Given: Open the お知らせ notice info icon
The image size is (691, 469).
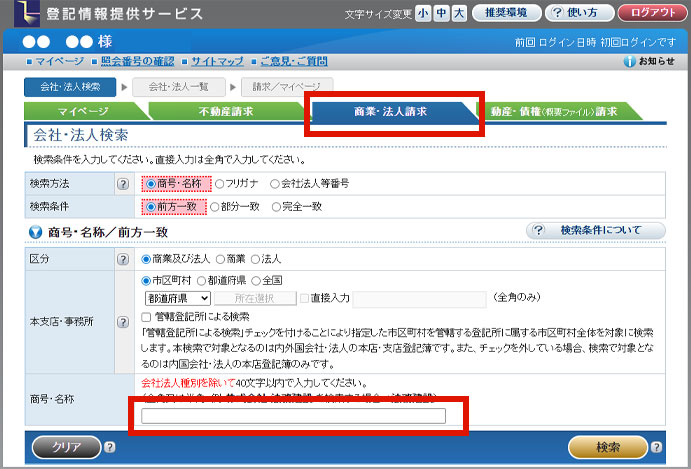Looking at the screenshot, I should [x=629, y=61].
